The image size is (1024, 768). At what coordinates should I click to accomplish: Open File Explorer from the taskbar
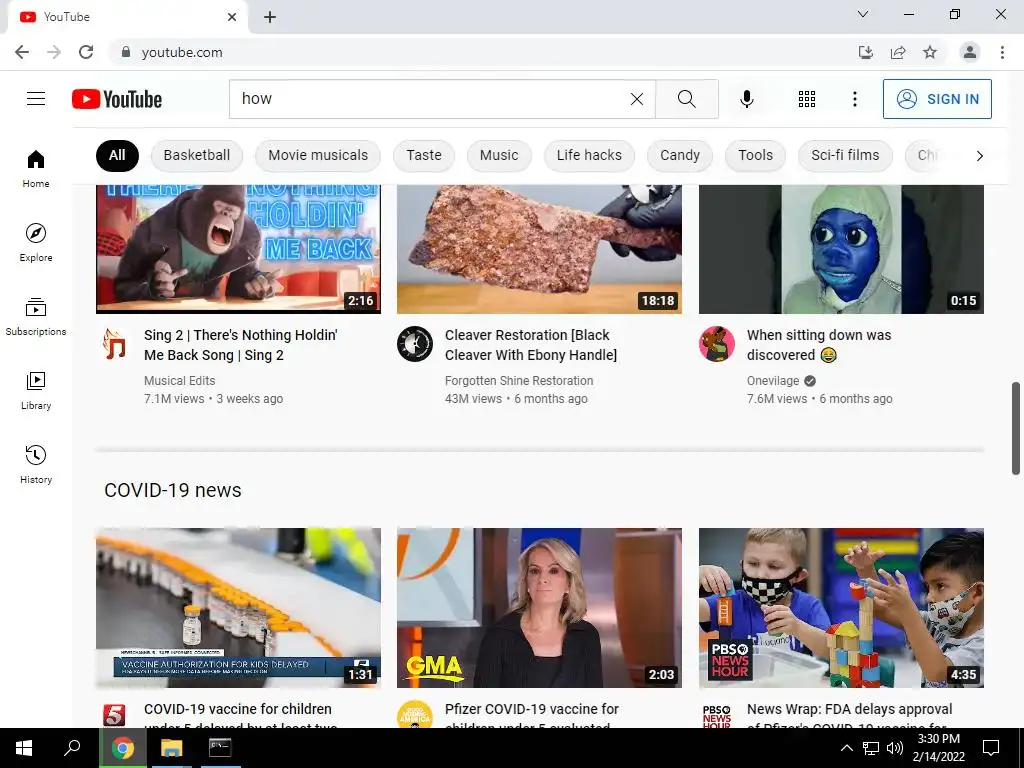(172, 748)
